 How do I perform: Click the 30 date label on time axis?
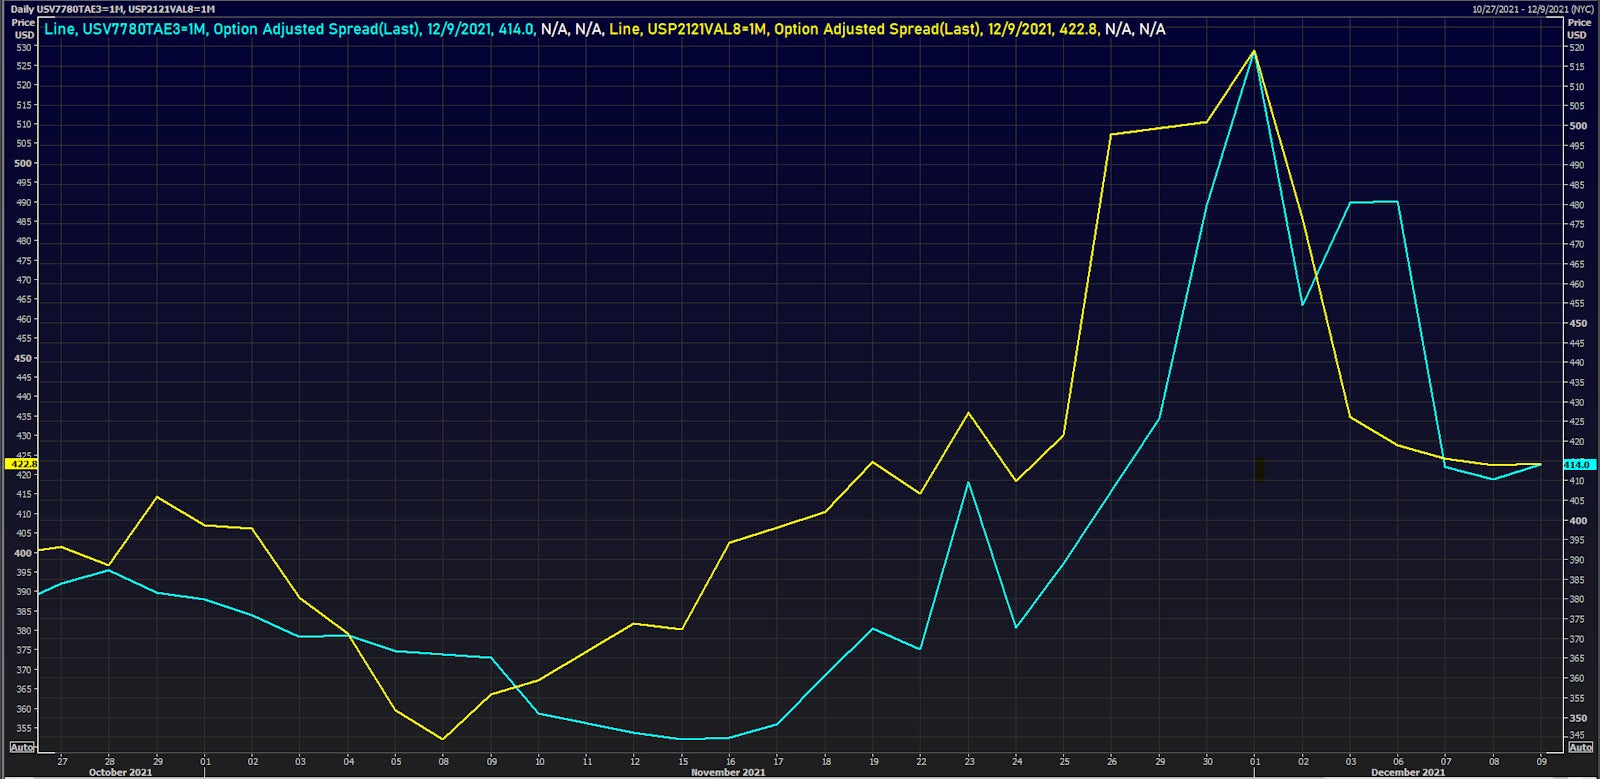click(x=1207, y=762)
